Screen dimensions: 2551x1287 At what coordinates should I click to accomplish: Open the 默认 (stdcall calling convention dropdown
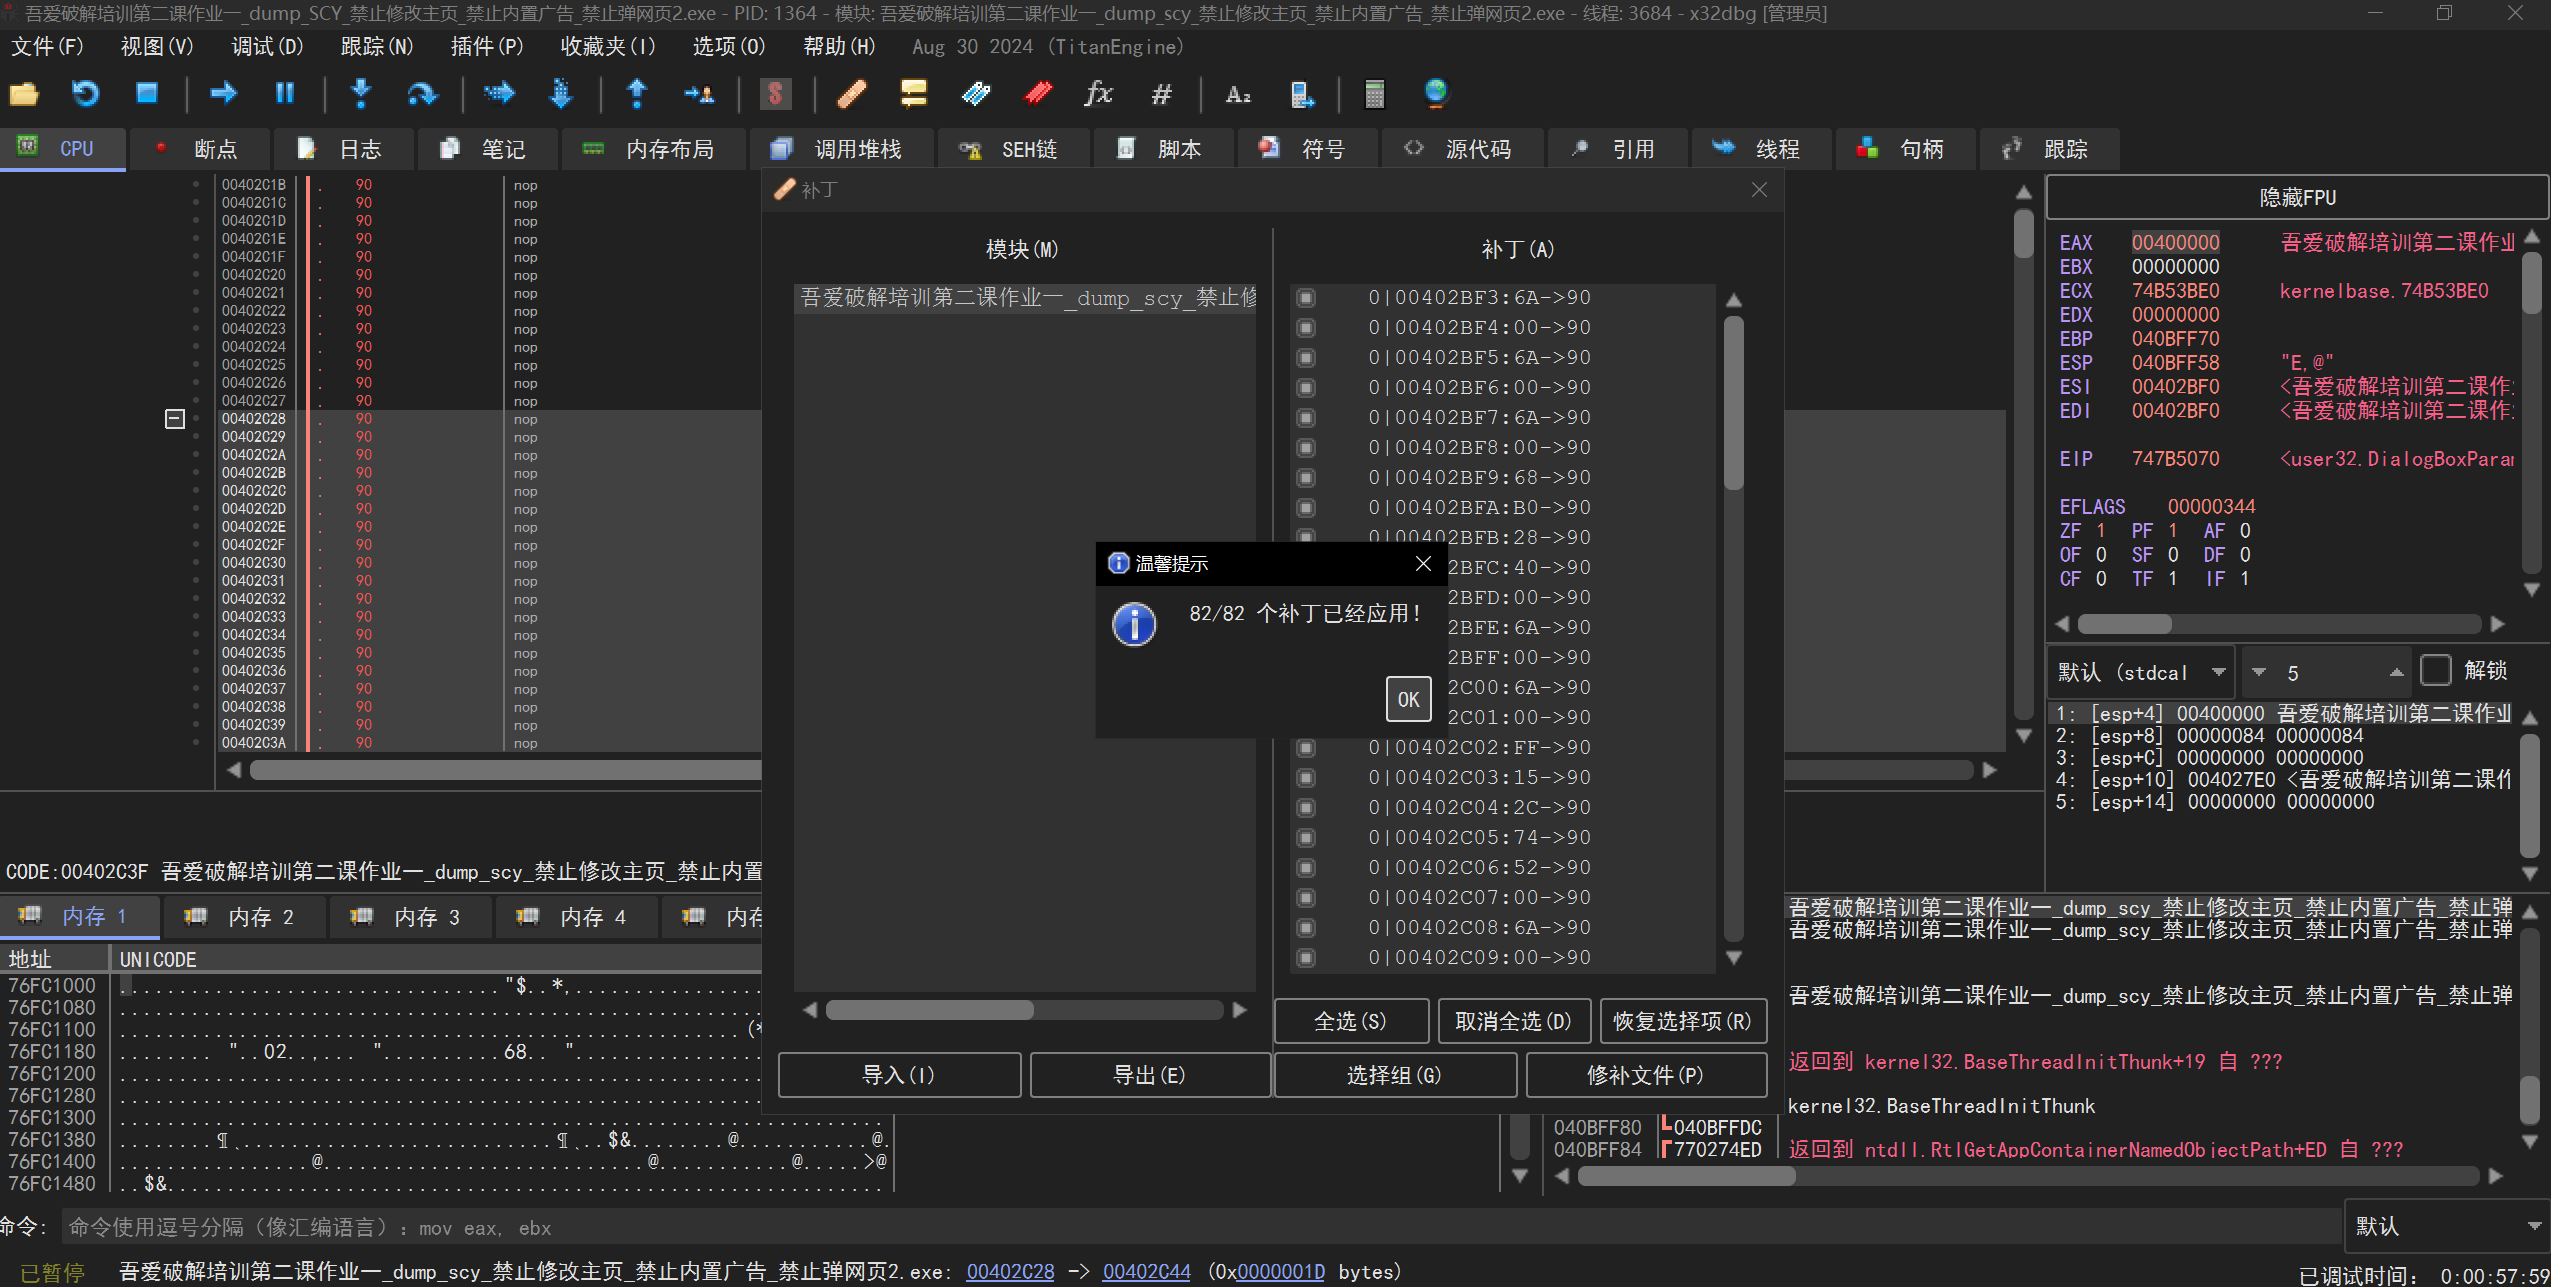(x=2142, y=672)
